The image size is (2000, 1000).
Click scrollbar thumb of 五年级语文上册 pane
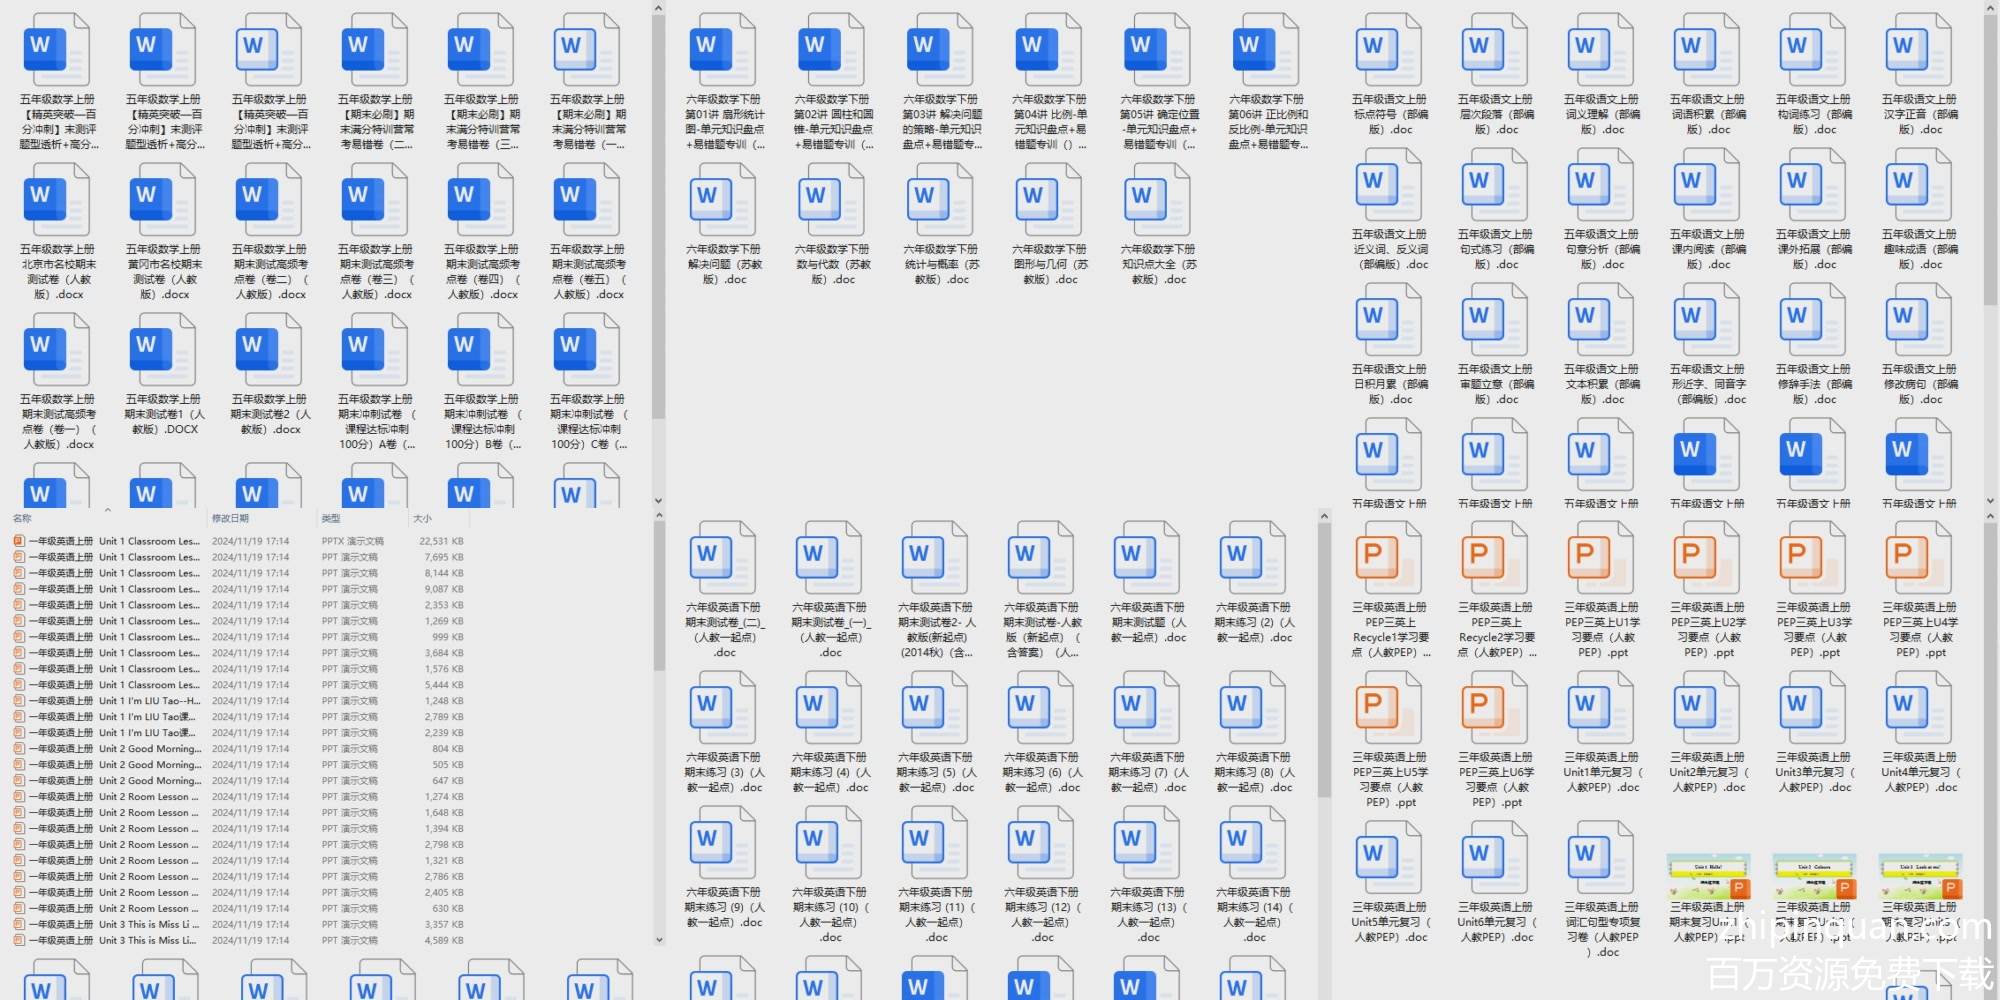(1989, 160)
